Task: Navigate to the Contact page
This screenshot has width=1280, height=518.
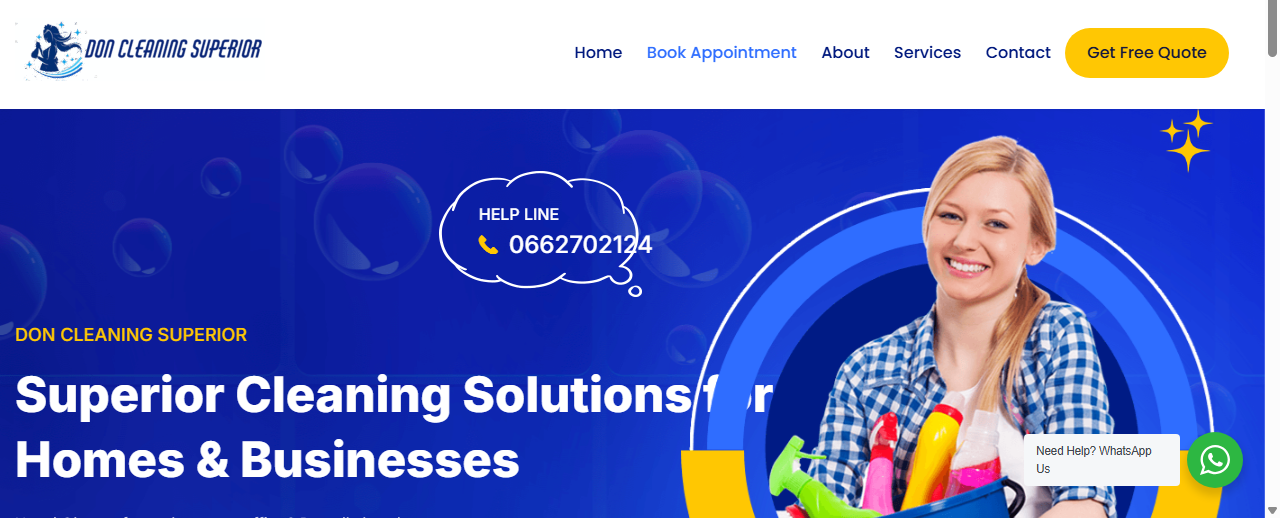Action: (x=1018, y=53)
